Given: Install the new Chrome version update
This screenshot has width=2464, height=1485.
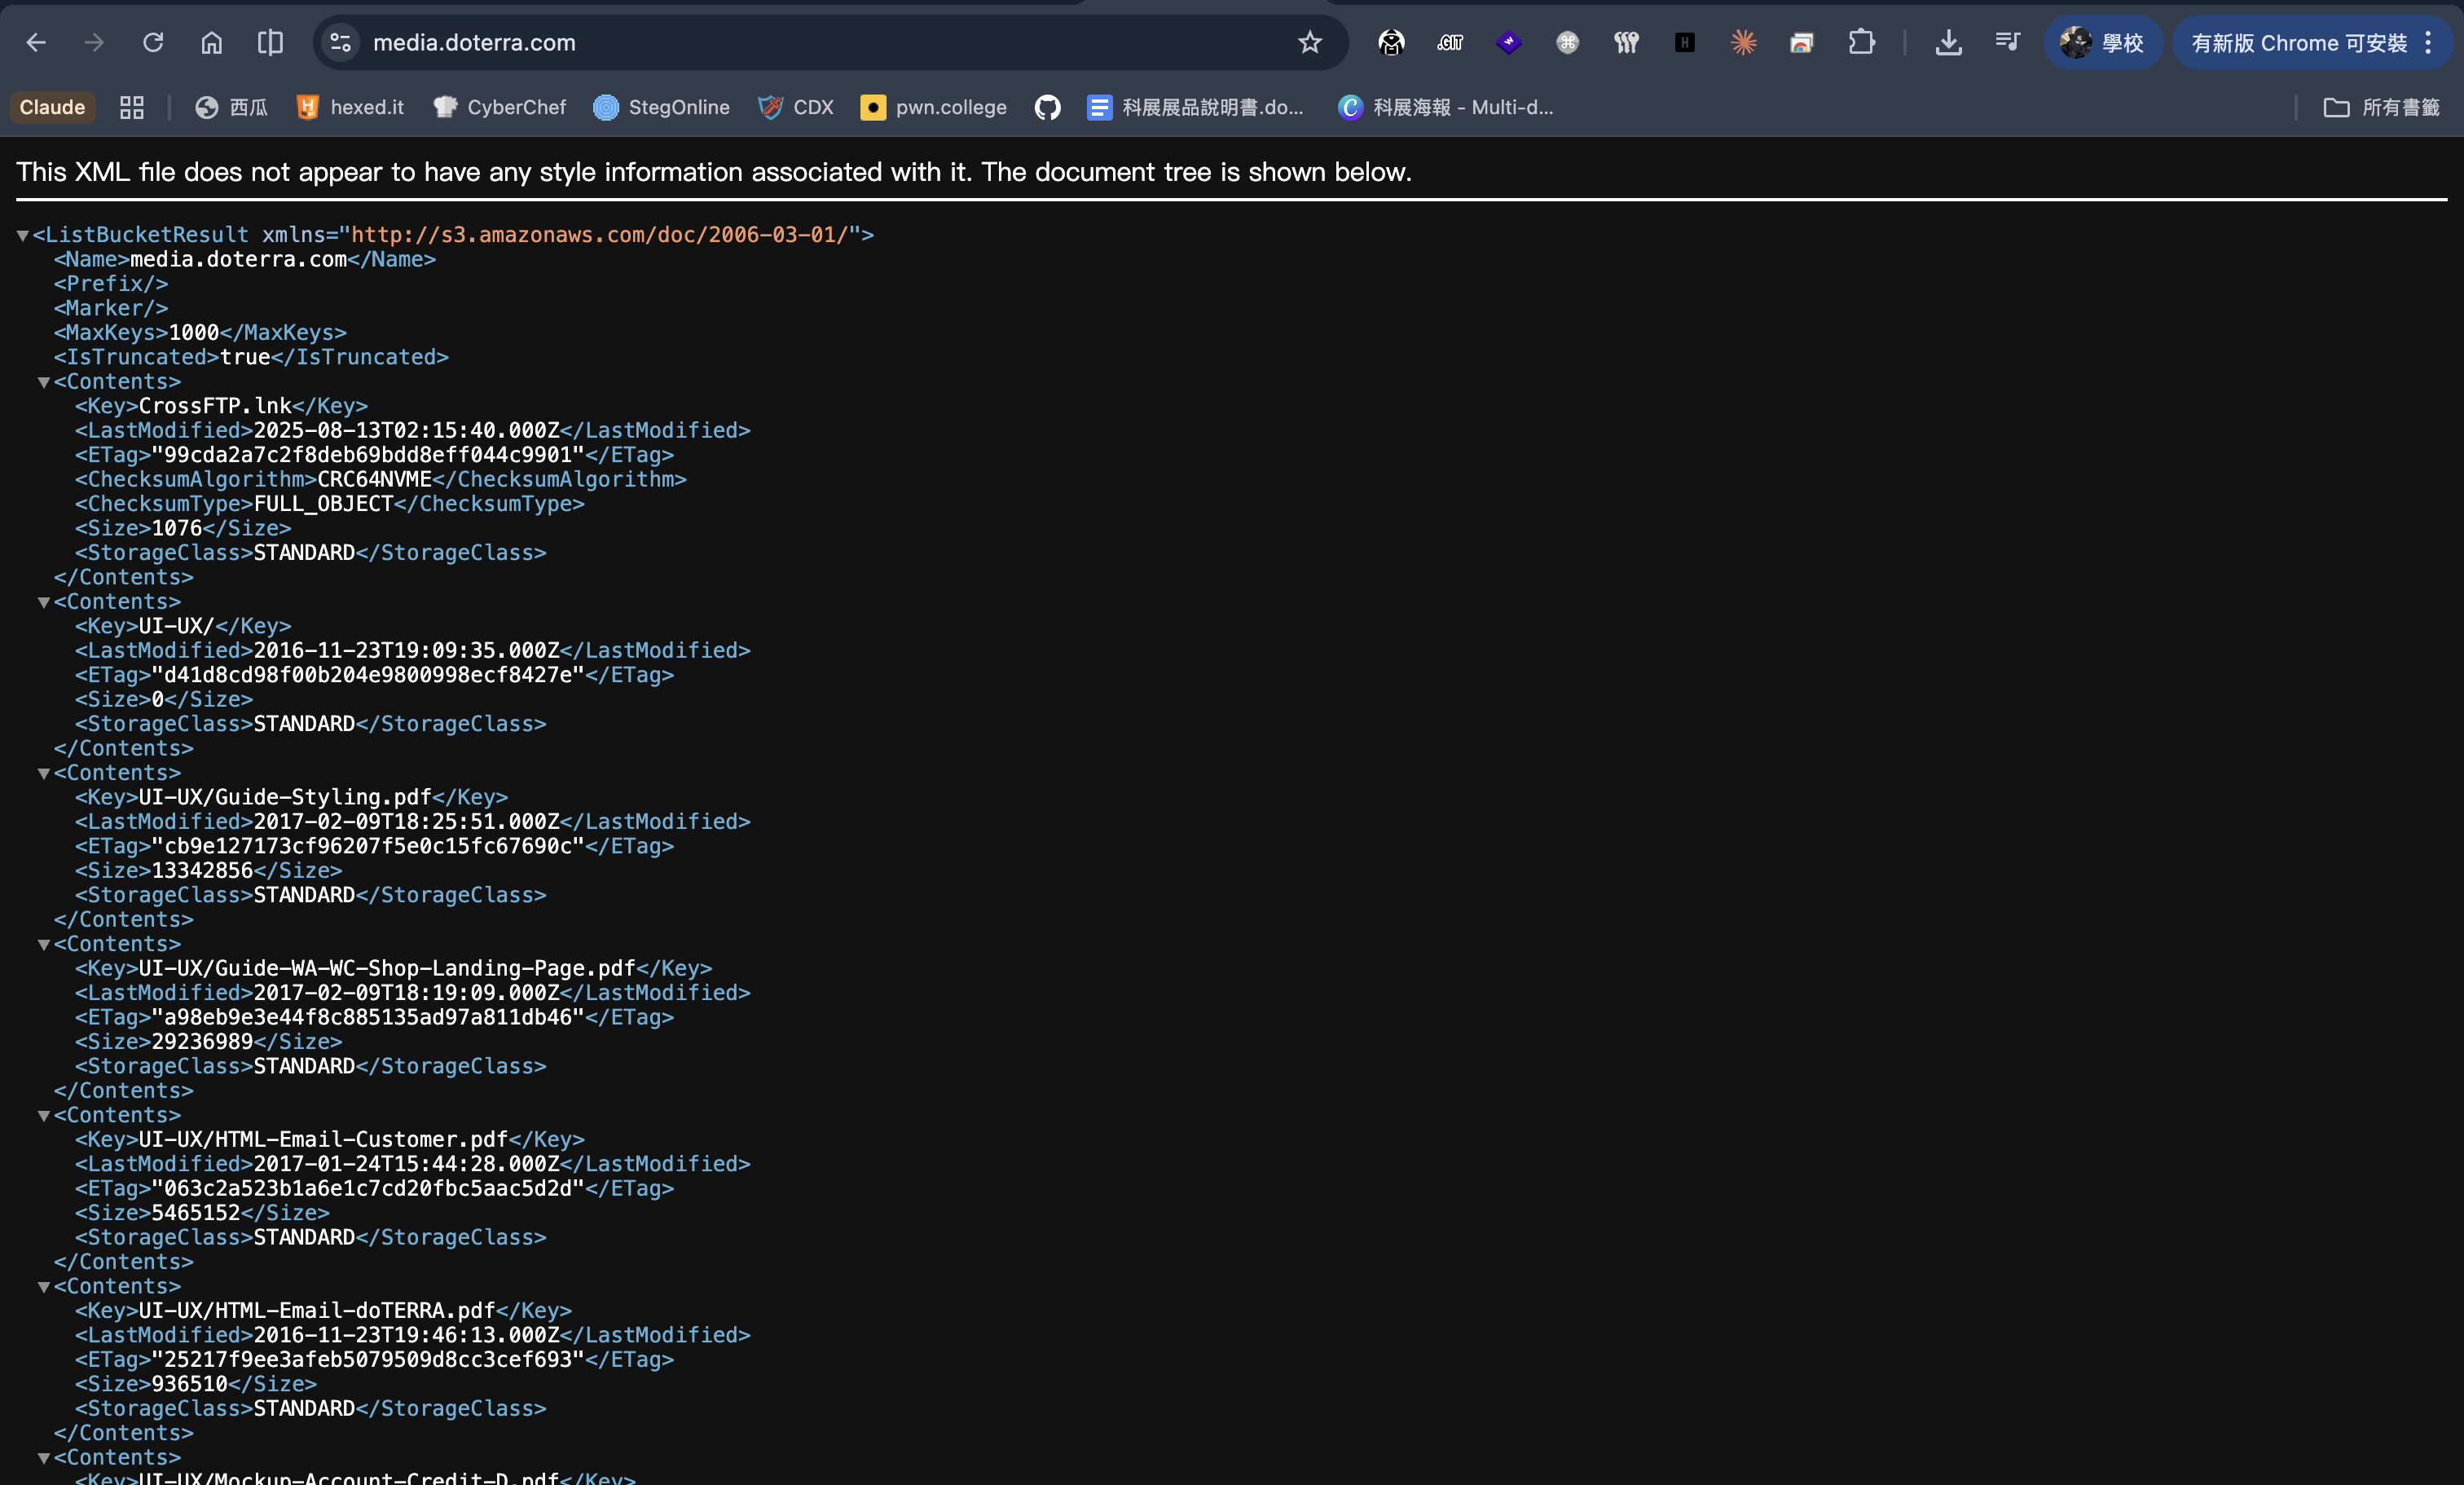Looking at the screenshot, I should tap(2299, 43).
